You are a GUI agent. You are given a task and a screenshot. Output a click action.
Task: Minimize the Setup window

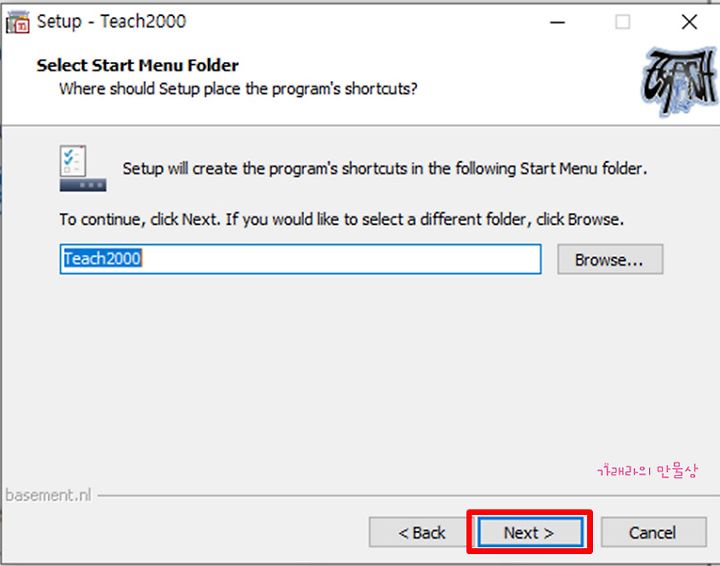557,22
